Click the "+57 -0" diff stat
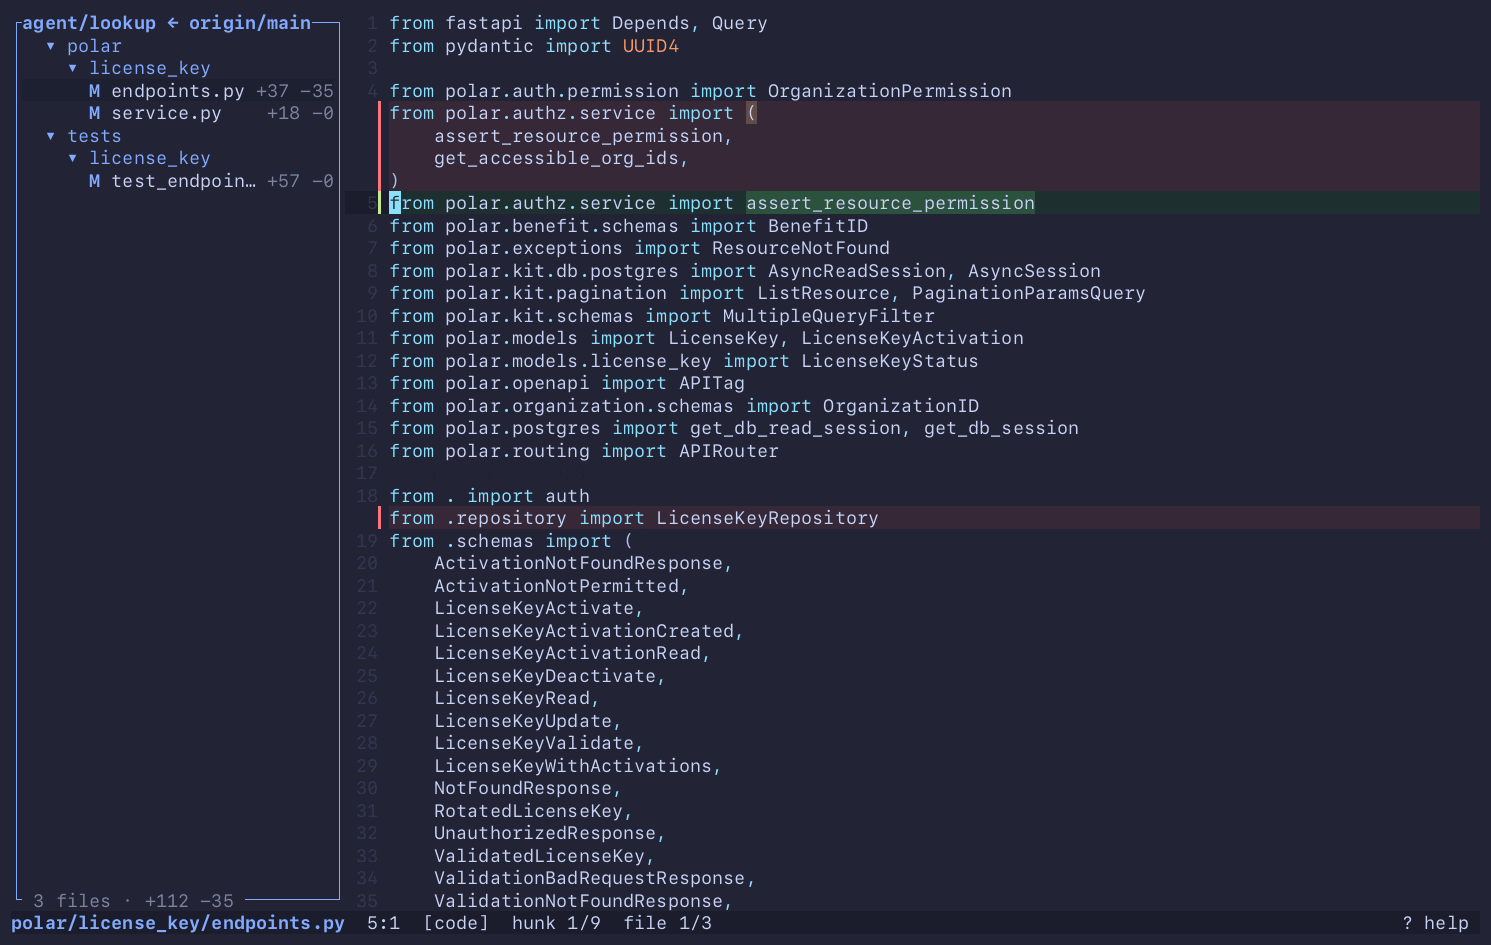 click(x=300, y=181)
